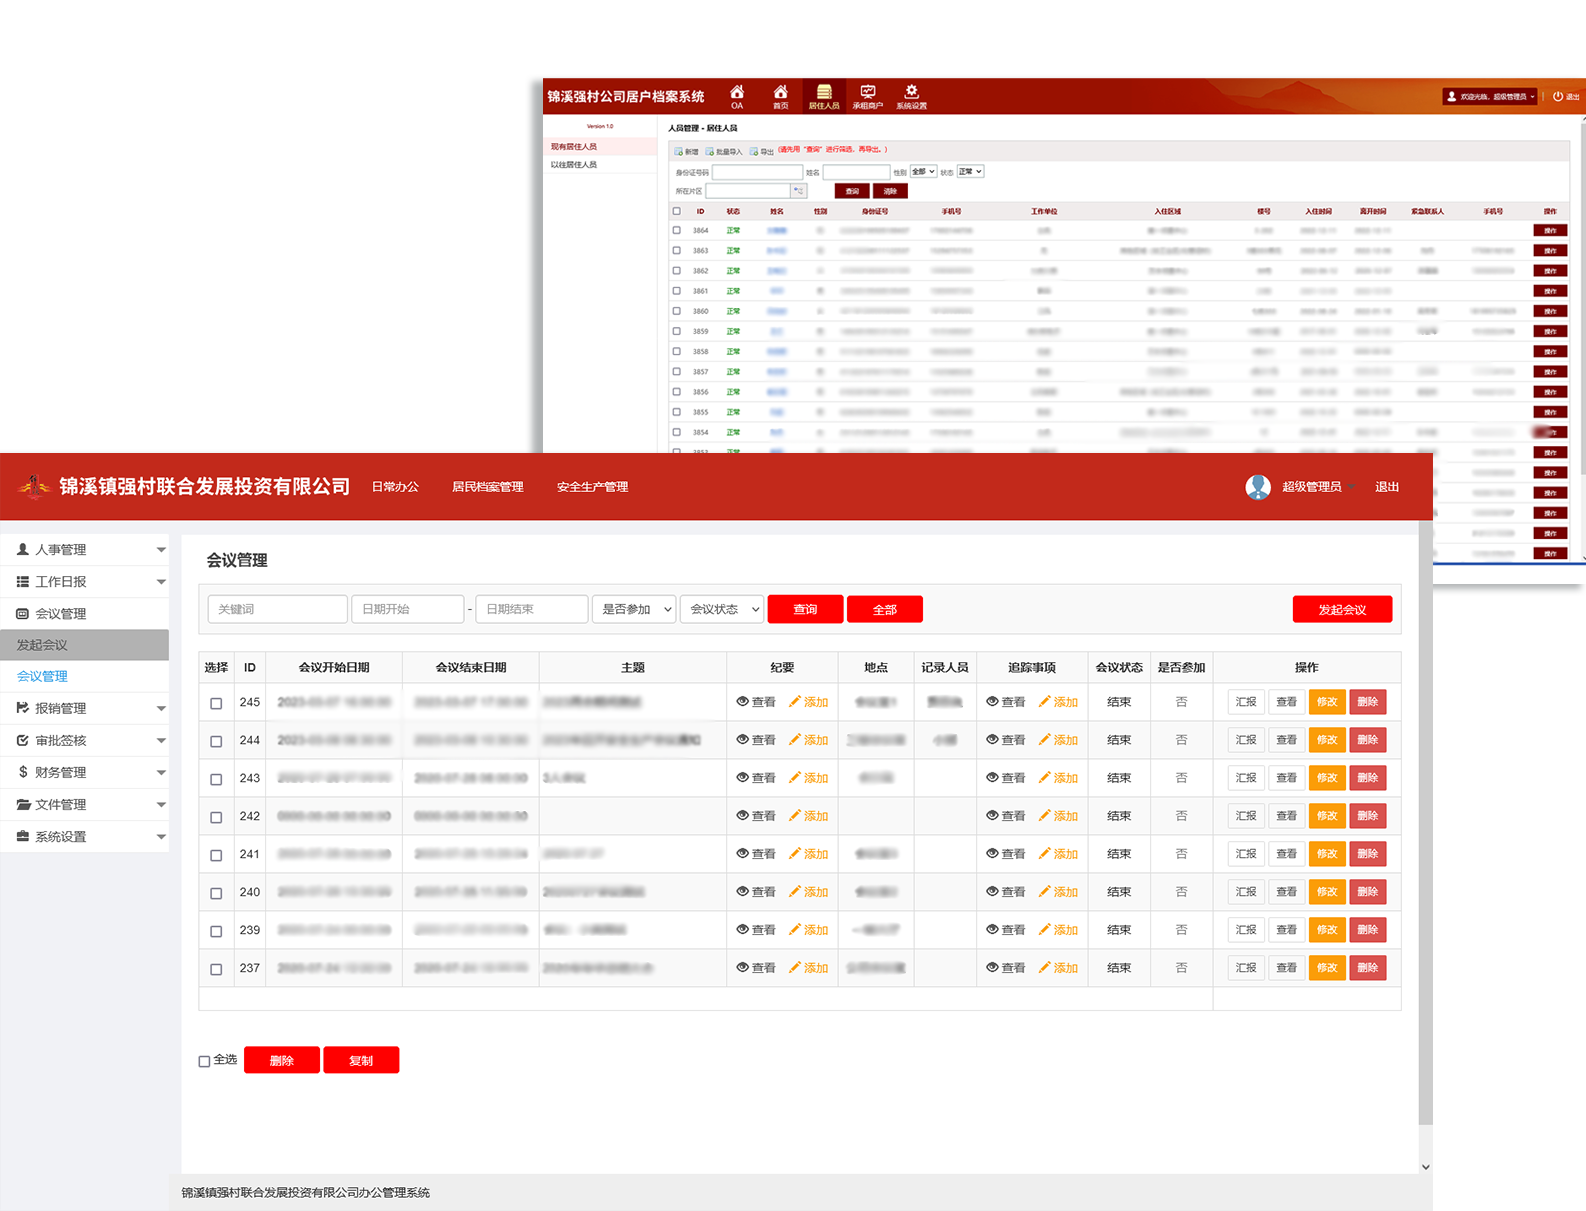Click 添加 pencil for 追踪事项 row 243
The height and width of the screenshot is (1211, 1586).
1044,778
